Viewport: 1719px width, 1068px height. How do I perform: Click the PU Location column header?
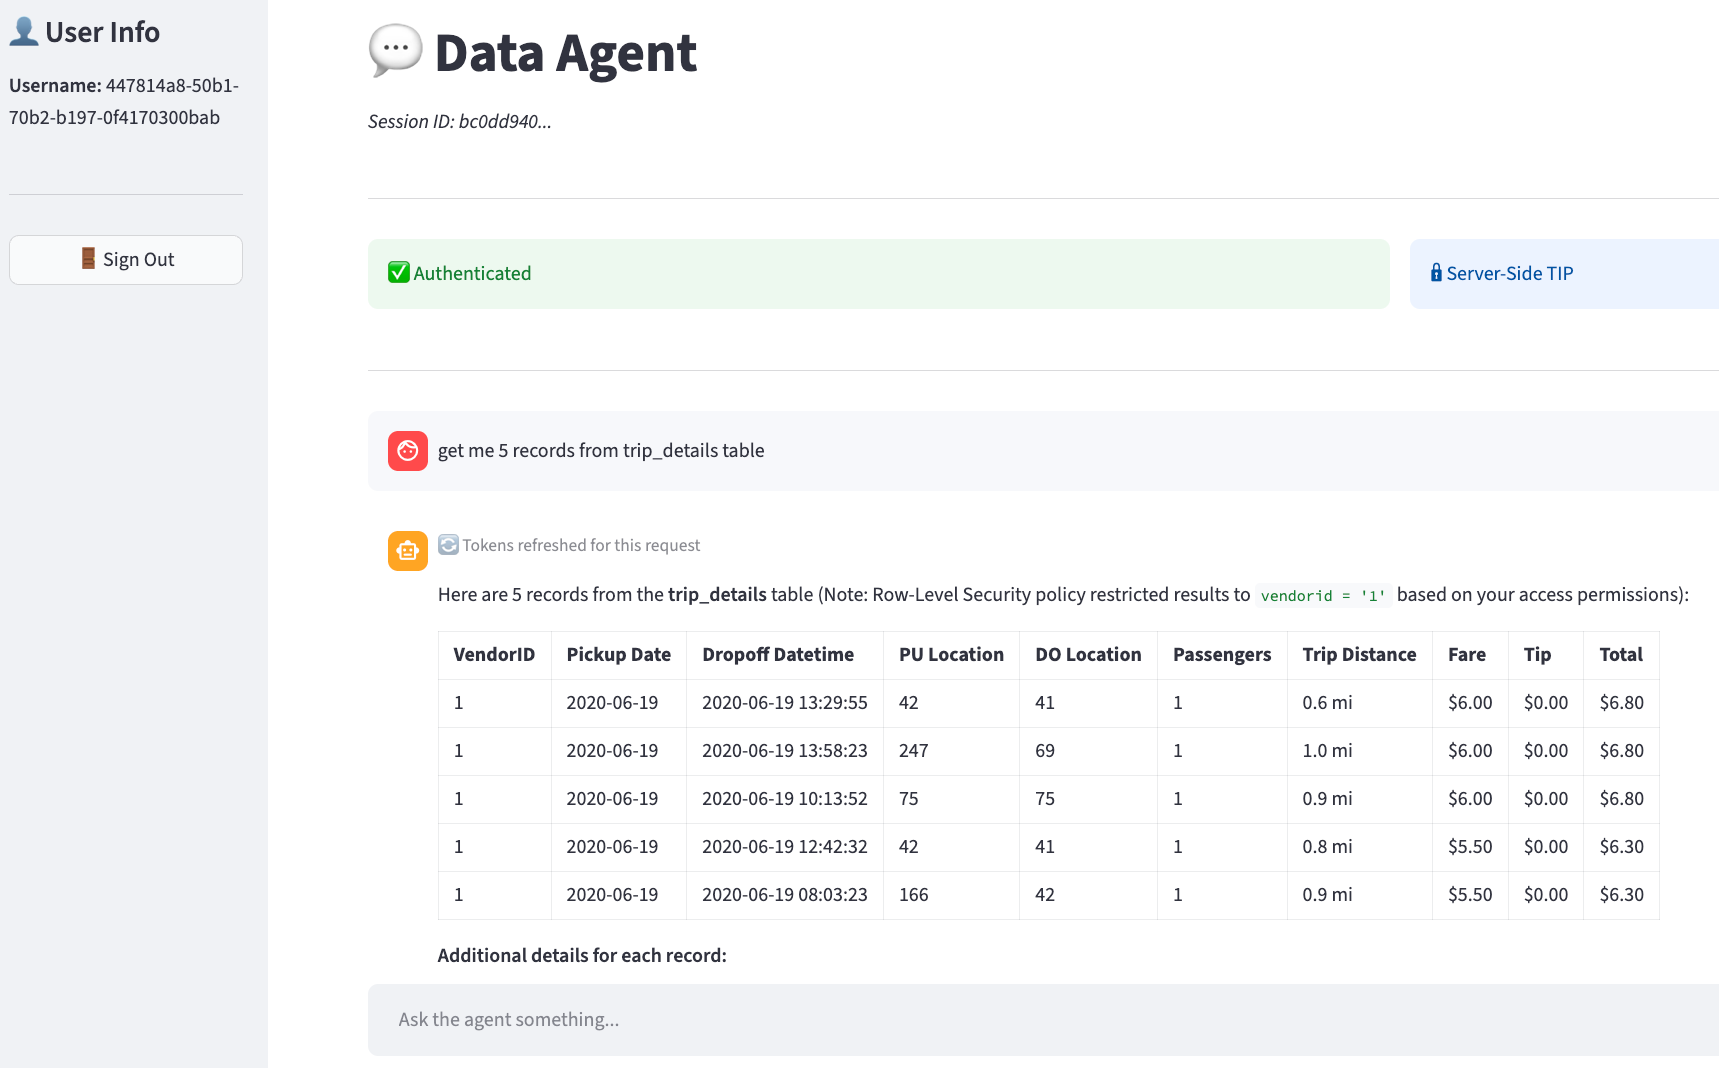pyautogui.click(x=951, y=655)
